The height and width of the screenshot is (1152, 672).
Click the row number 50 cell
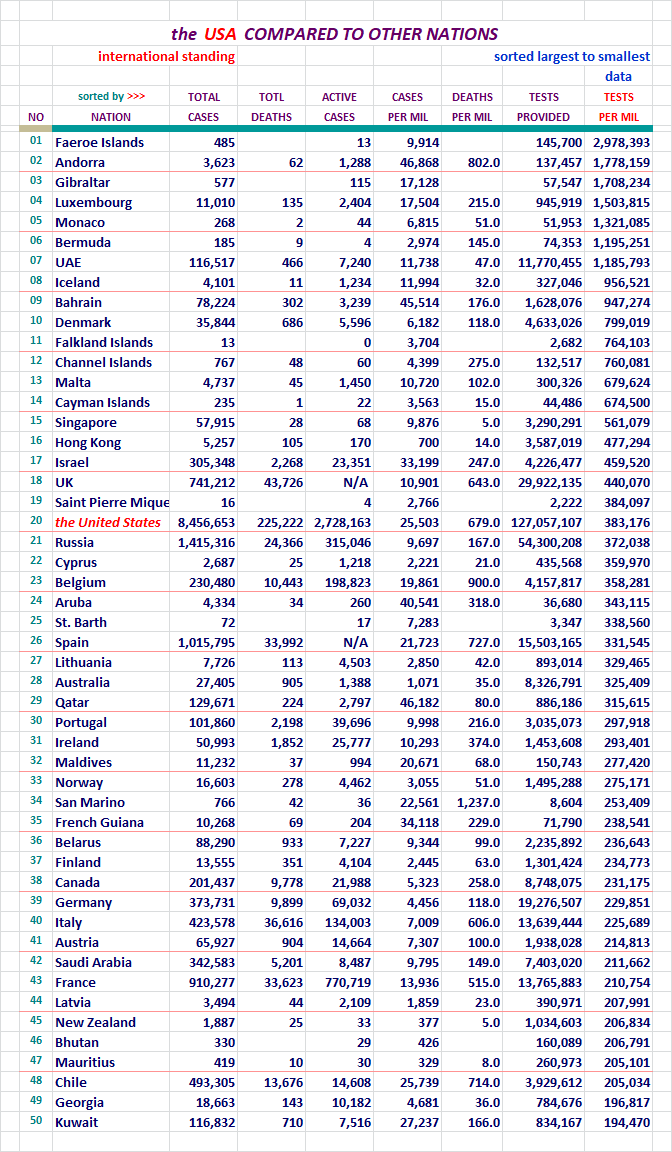[x=36, y=1123]
